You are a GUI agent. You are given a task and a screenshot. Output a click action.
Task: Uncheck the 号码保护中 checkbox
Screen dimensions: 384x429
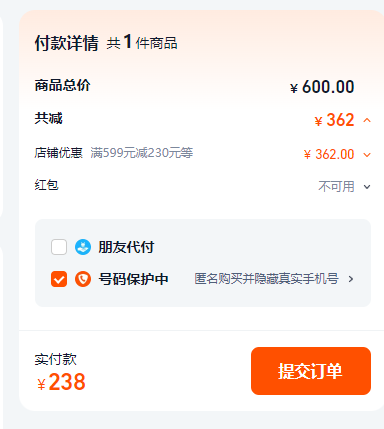[x=59, y=279]
